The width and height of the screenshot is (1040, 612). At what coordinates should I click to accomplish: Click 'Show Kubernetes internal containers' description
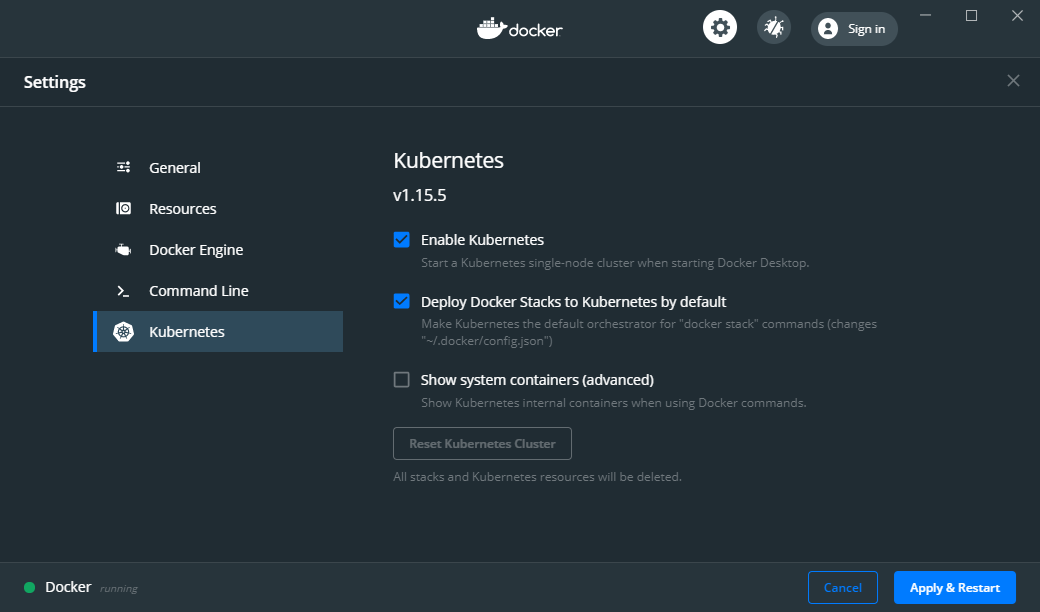[x=614, y=402]
